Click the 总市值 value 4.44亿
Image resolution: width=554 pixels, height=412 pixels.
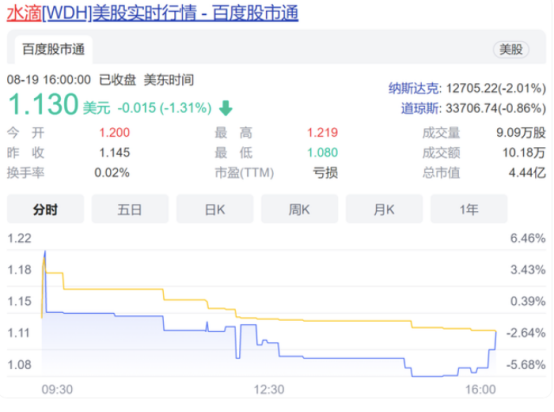tap(527, 173)
